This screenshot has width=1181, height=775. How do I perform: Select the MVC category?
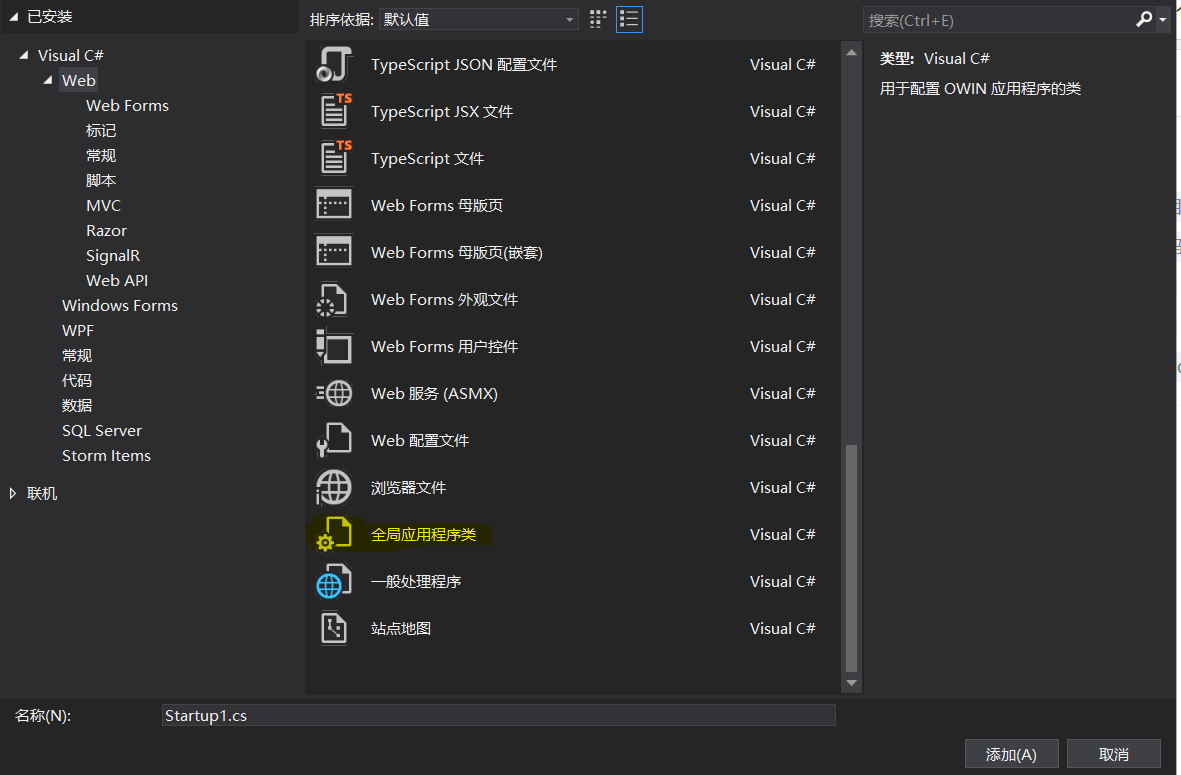coord(103,206)
